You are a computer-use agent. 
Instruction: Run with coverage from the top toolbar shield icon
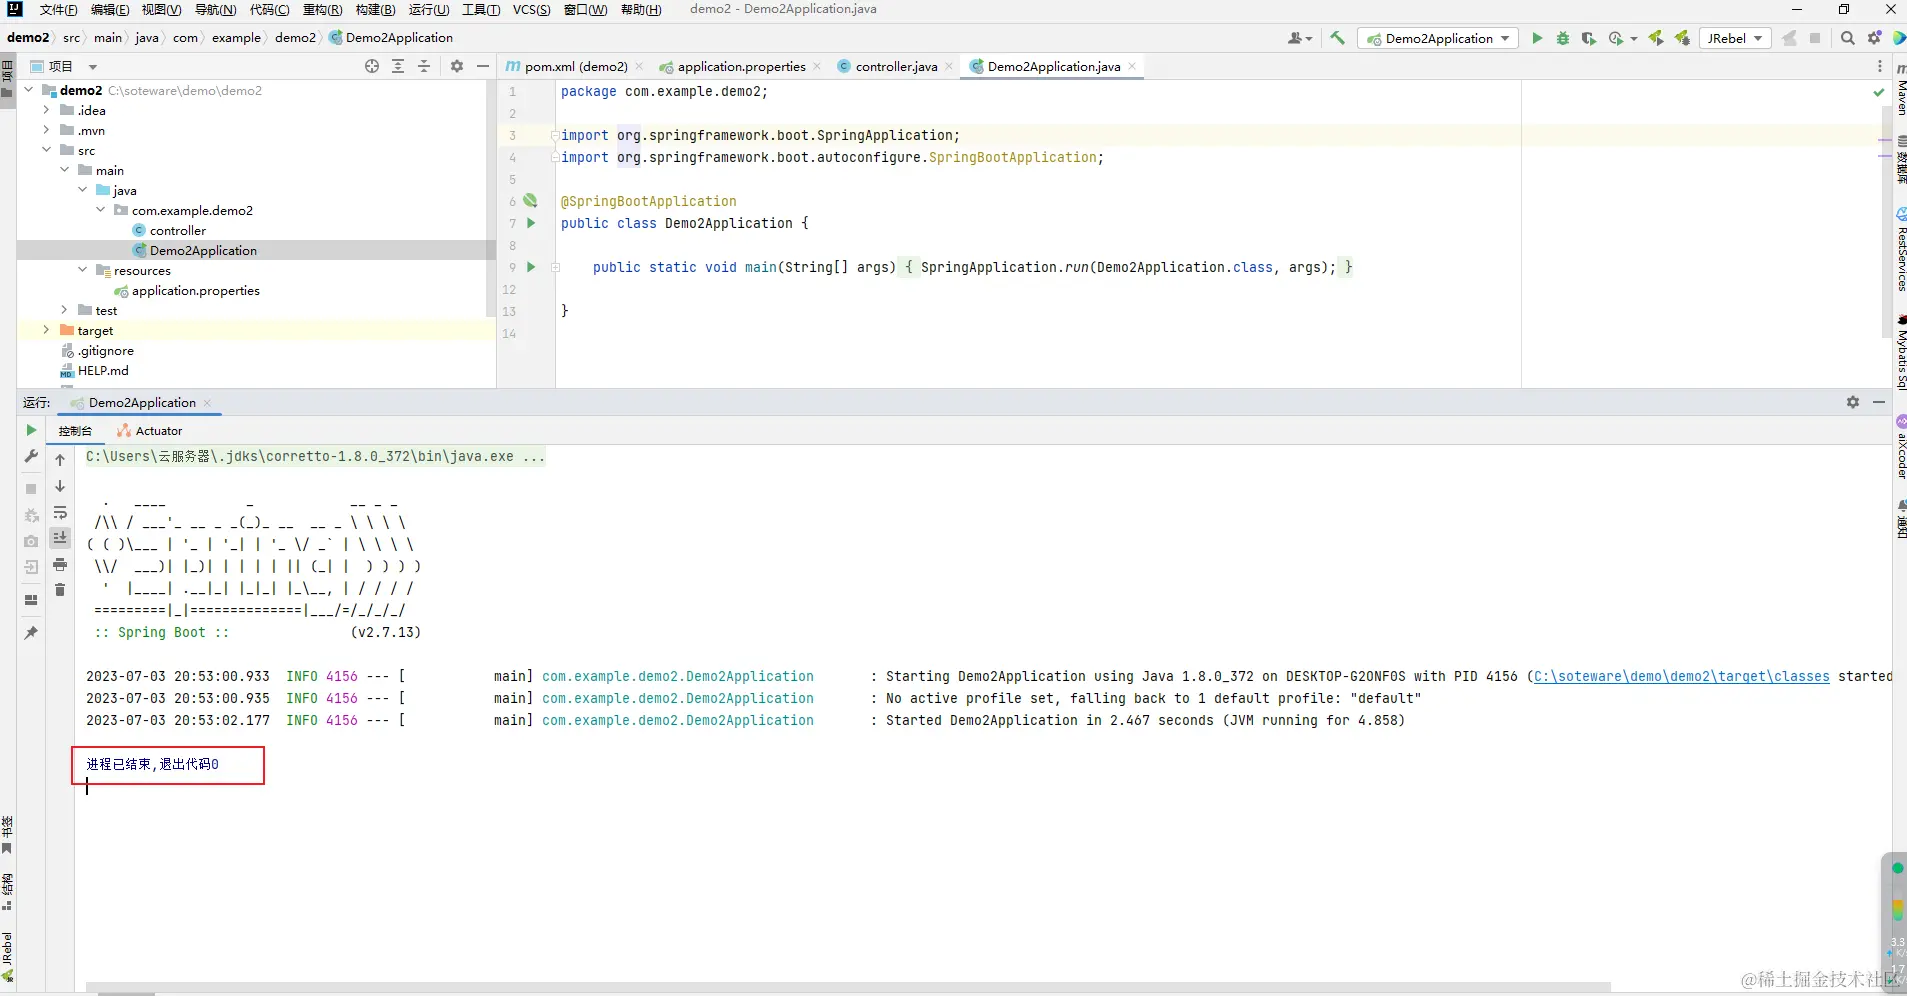[1589, 38]
